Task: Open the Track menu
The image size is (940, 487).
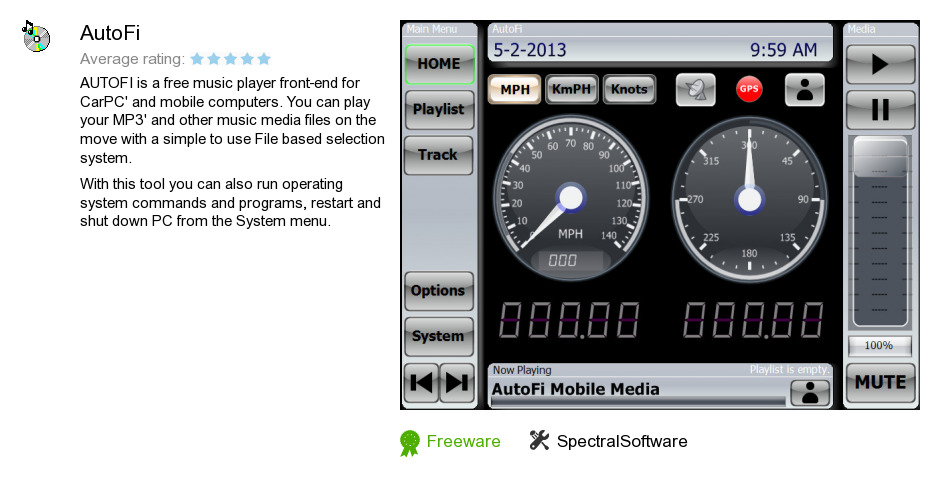Action: point(438,155)
